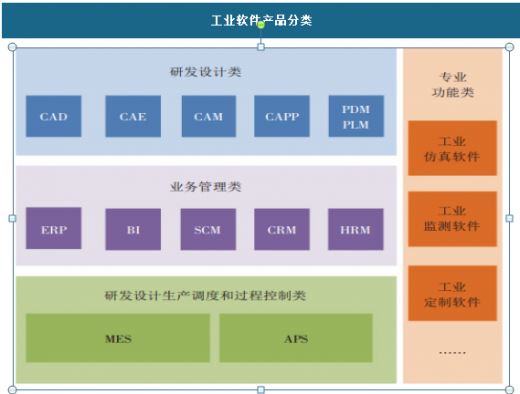Screen dimensions: 520x394
Task: Click the top-left circular corner handle
Action: 12,47
